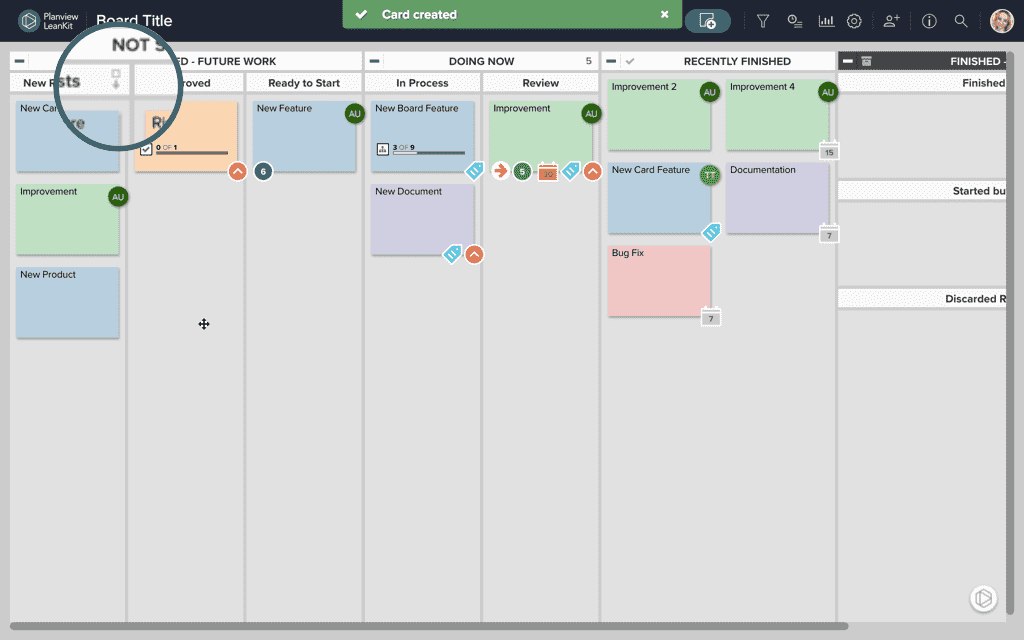Open the New Card Feature card
Viewport: 1024px width, 640px height.
pos(659,198)
